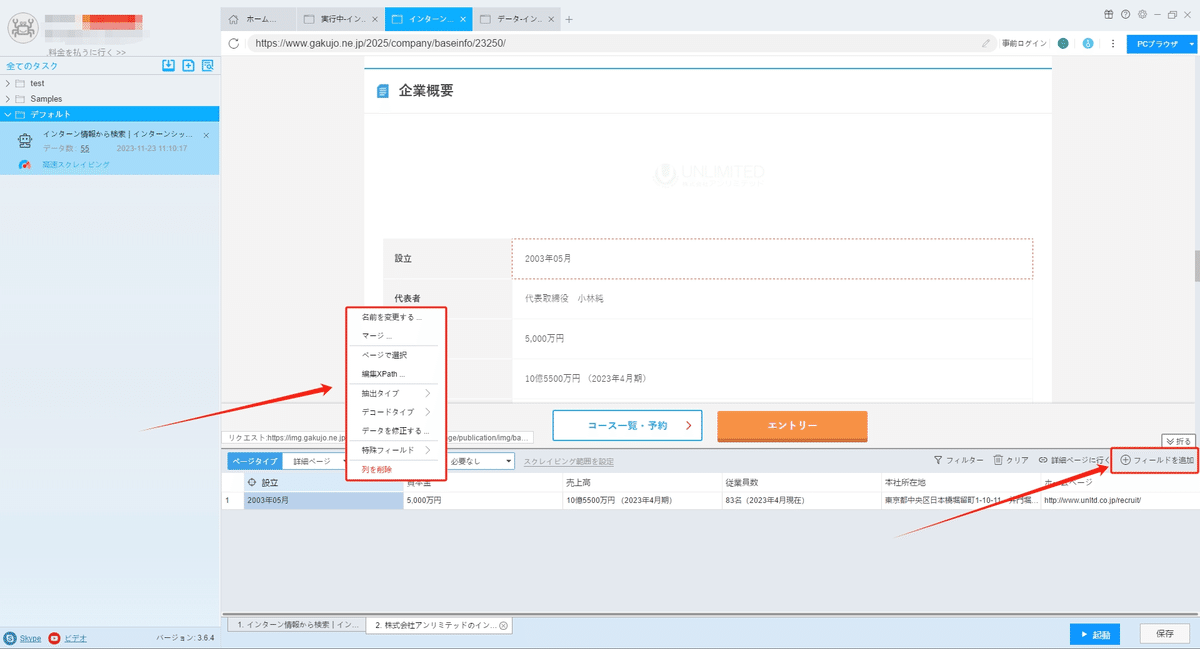Click the フィルター filter icon button
Viewport: 1200px width, 649px height.
958,461
